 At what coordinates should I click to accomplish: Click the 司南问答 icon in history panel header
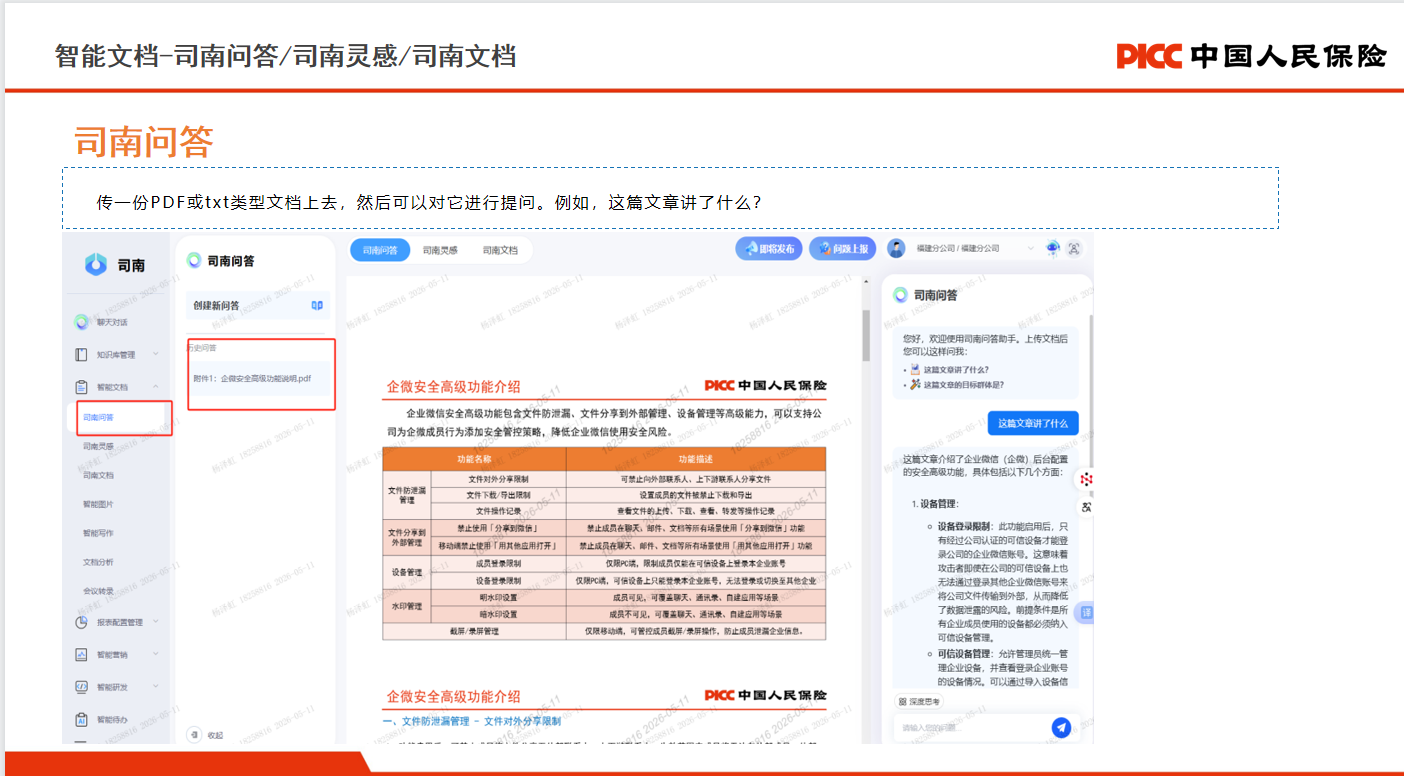(194, 261)
